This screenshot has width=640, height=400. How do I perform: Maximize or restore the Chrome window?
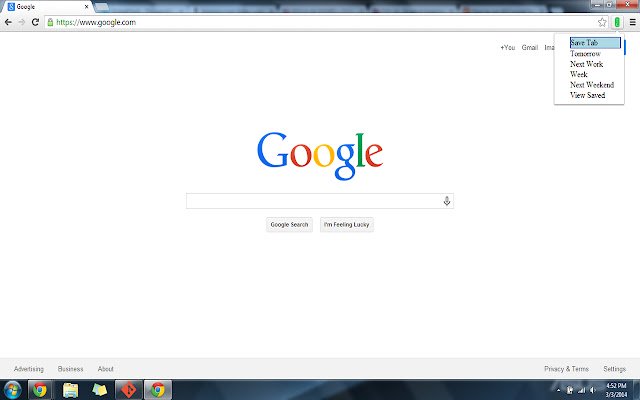click(x=609, y=4)
